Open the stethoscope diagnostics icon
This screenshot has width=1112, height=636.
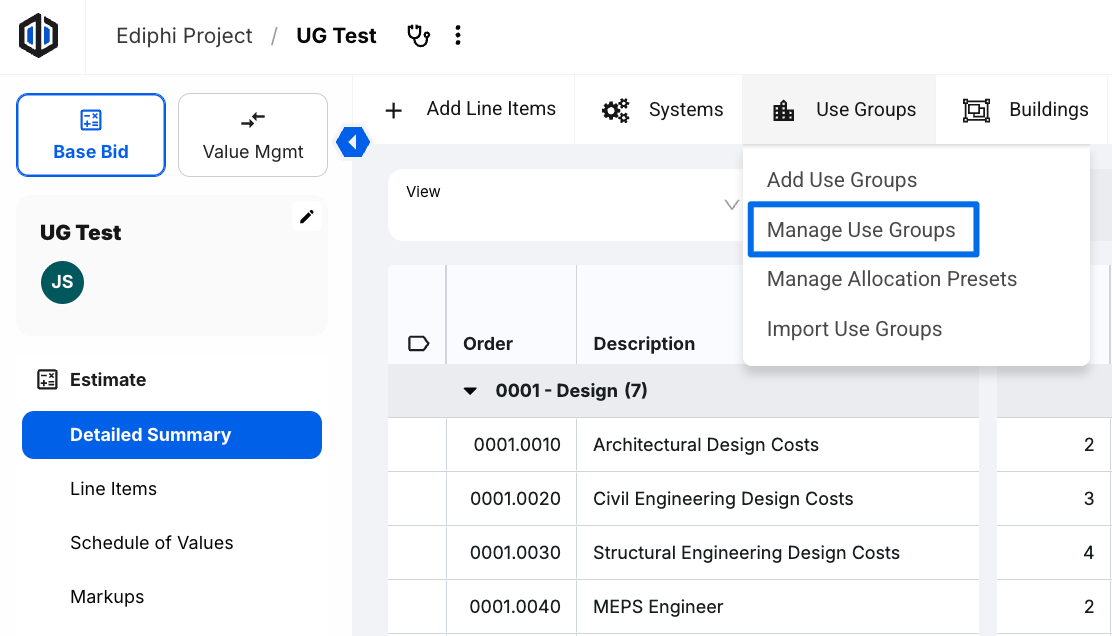point(418,35)
